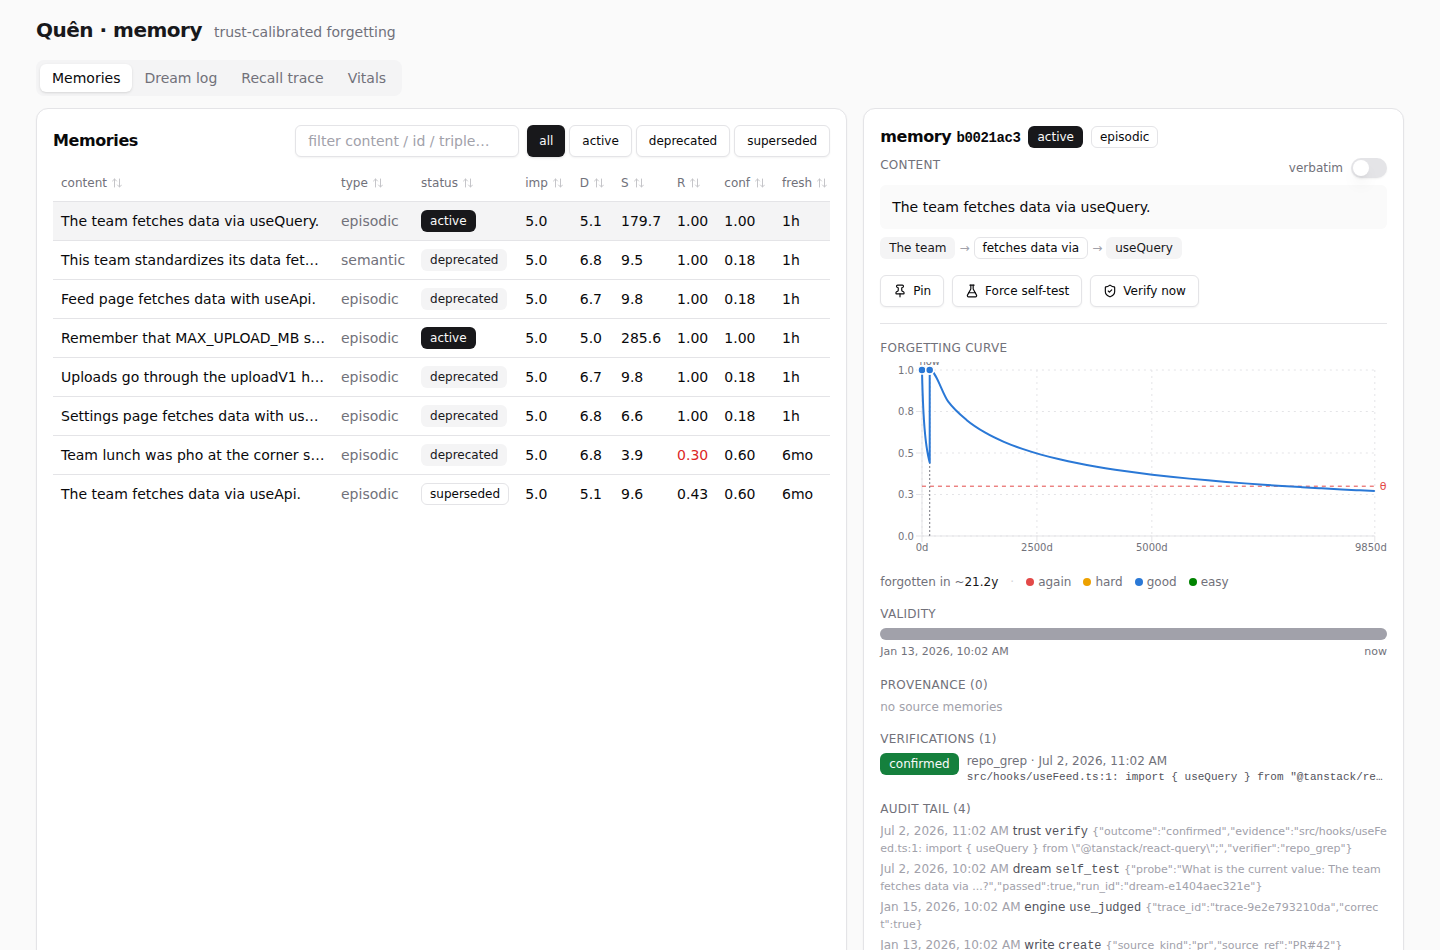Image resolution: width=1440 pixels, height=950 pixels.
Task: Sort by R column arrows icon
Action: tap(695, 183)
